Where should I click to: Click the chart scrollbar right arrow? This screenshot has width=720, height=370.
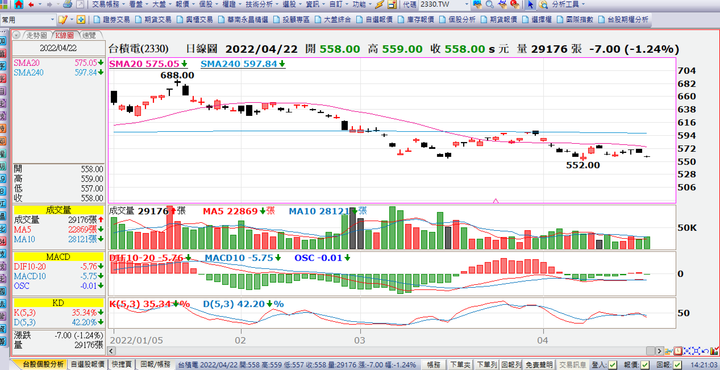coord(659,351)
